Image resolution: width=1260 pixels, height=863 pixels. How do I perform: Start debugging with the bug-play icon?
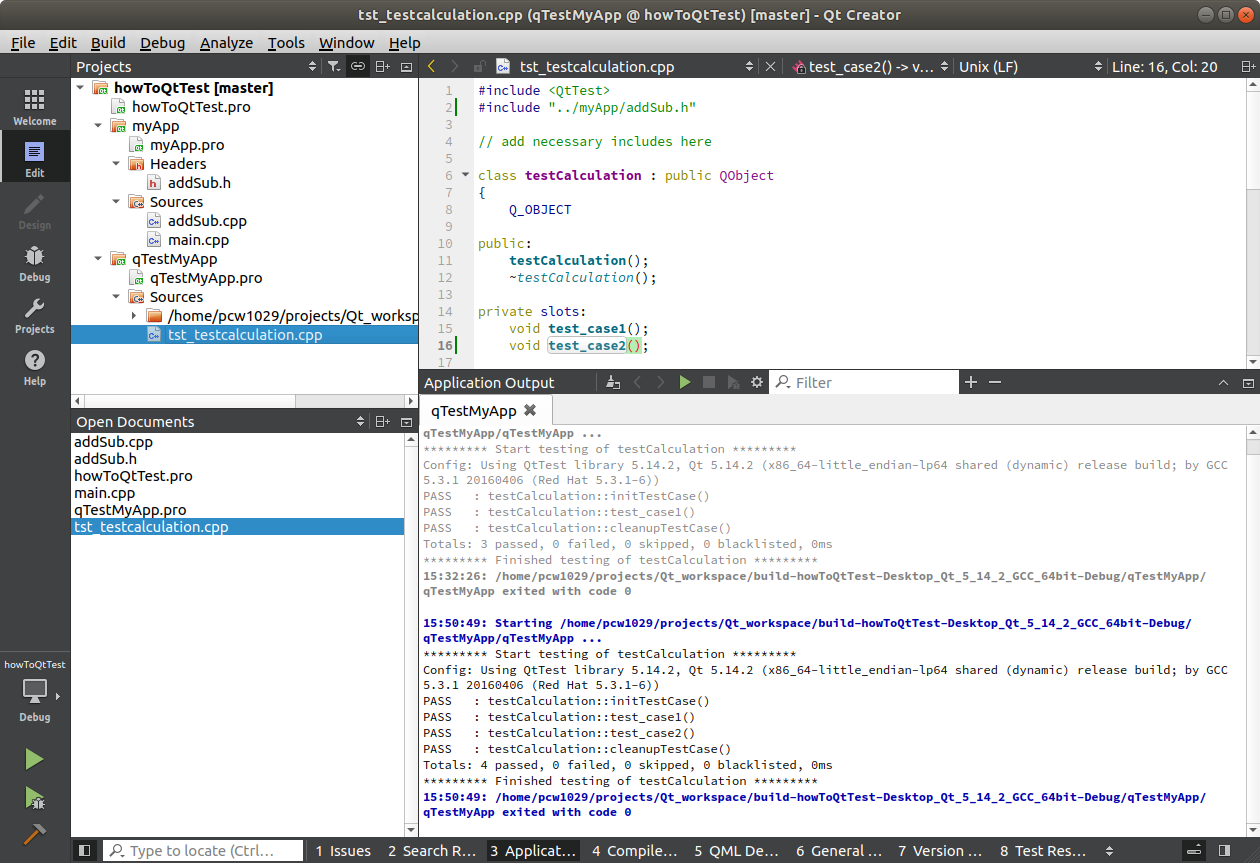34,797
